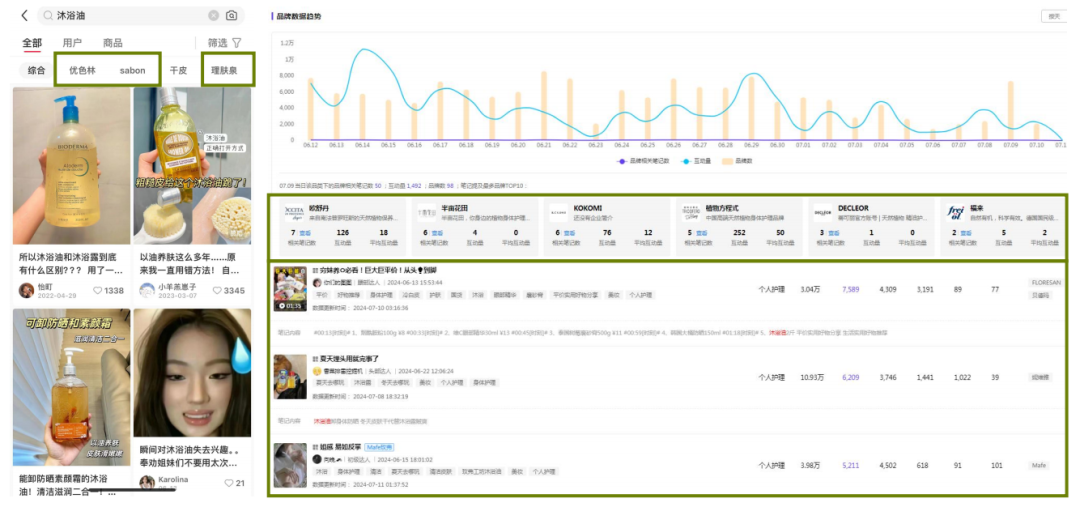Screen dimensions: 1080x507
Task: Open the DECLEOR brand logo
Action: 822,214
